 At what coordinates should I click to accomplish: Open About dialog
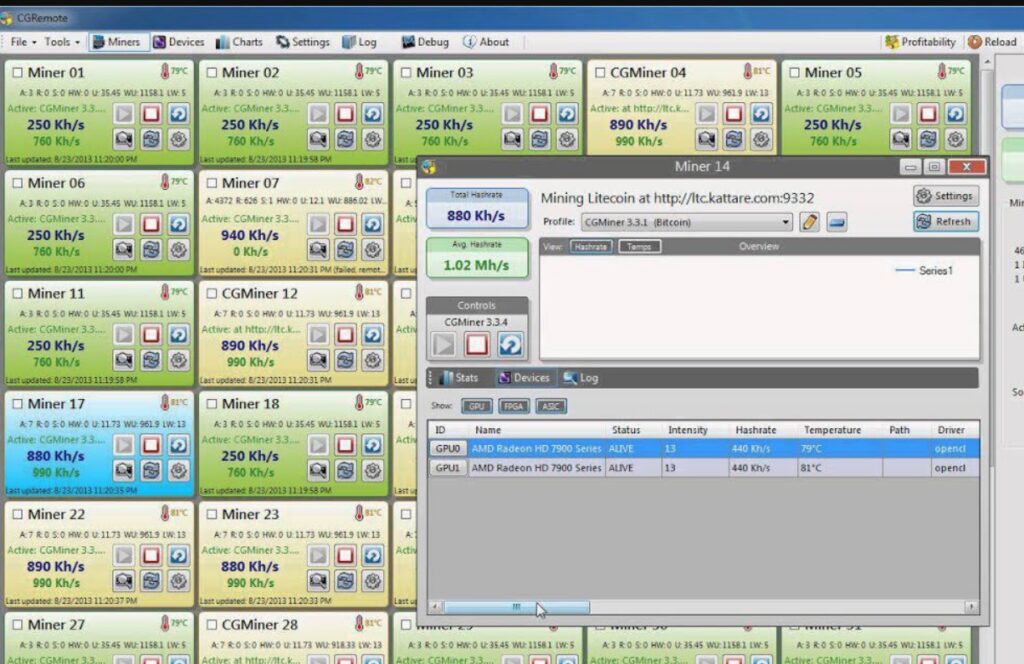[x=486, y=42]
